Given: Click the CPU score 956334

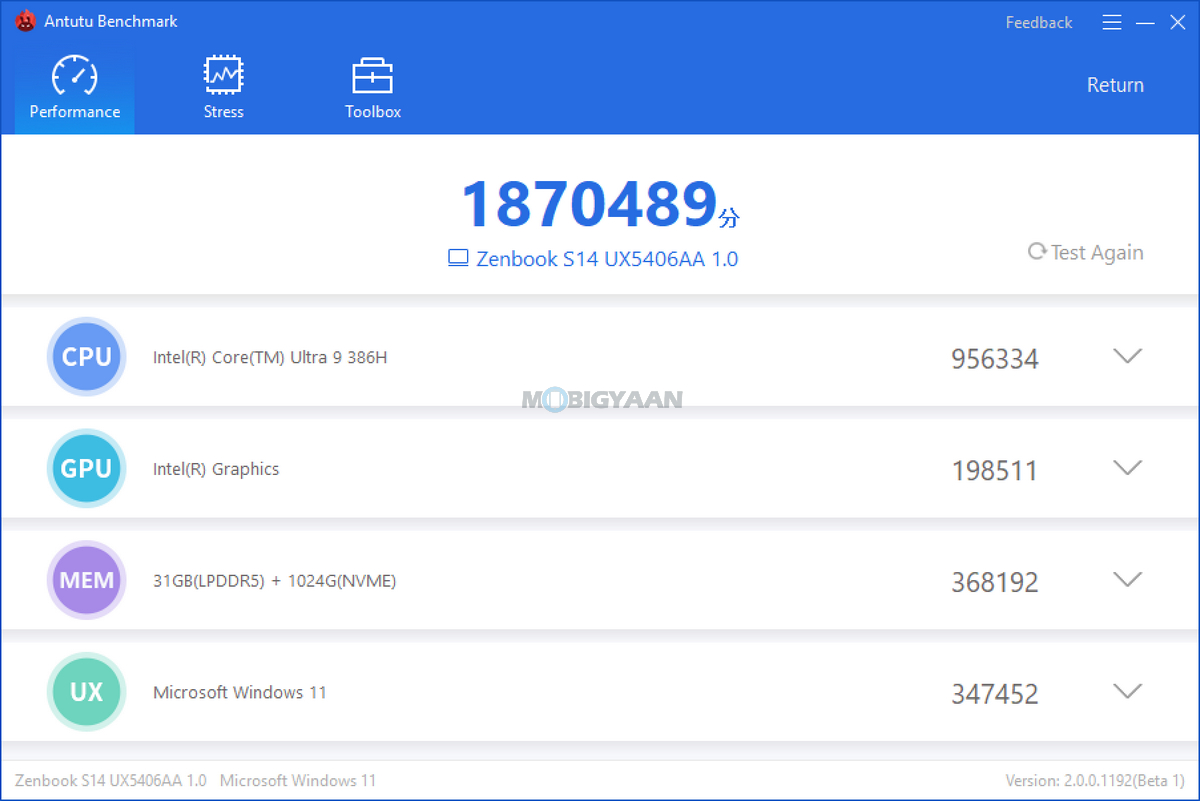Looking at the screenshot, I should click(995, 358).
